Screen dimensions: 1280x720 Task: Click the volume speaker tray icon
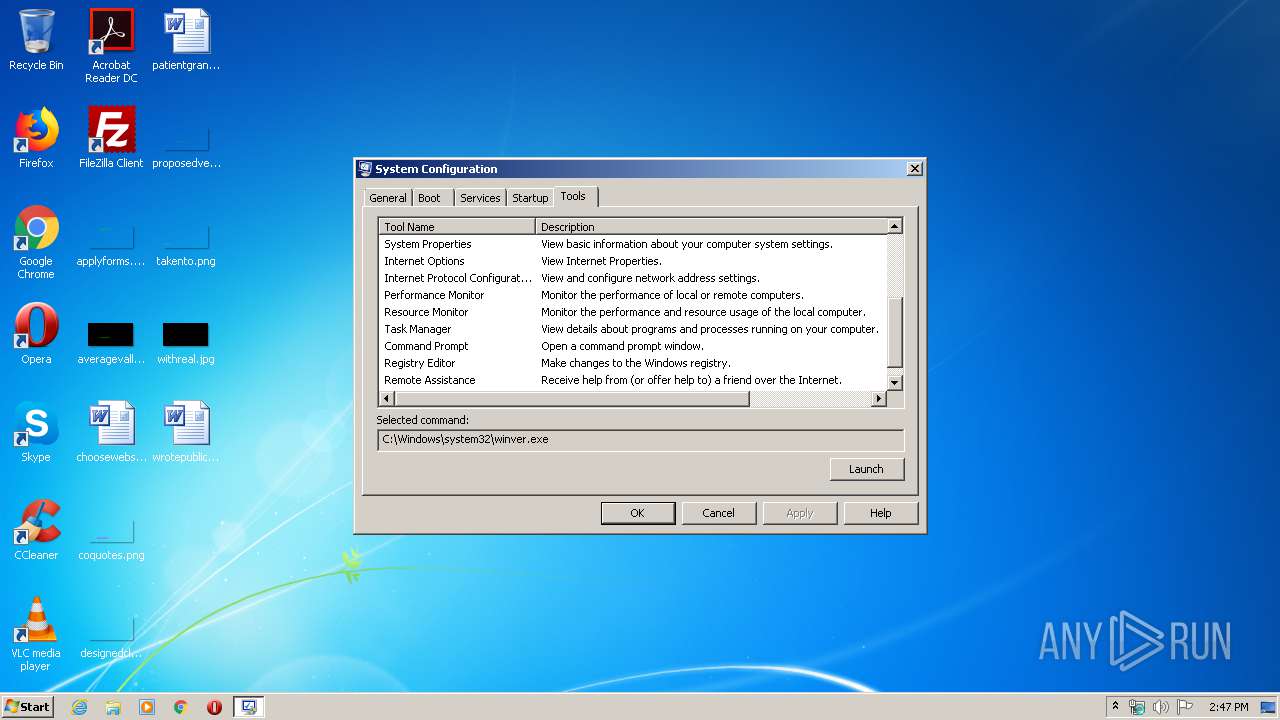point(1161,707)
